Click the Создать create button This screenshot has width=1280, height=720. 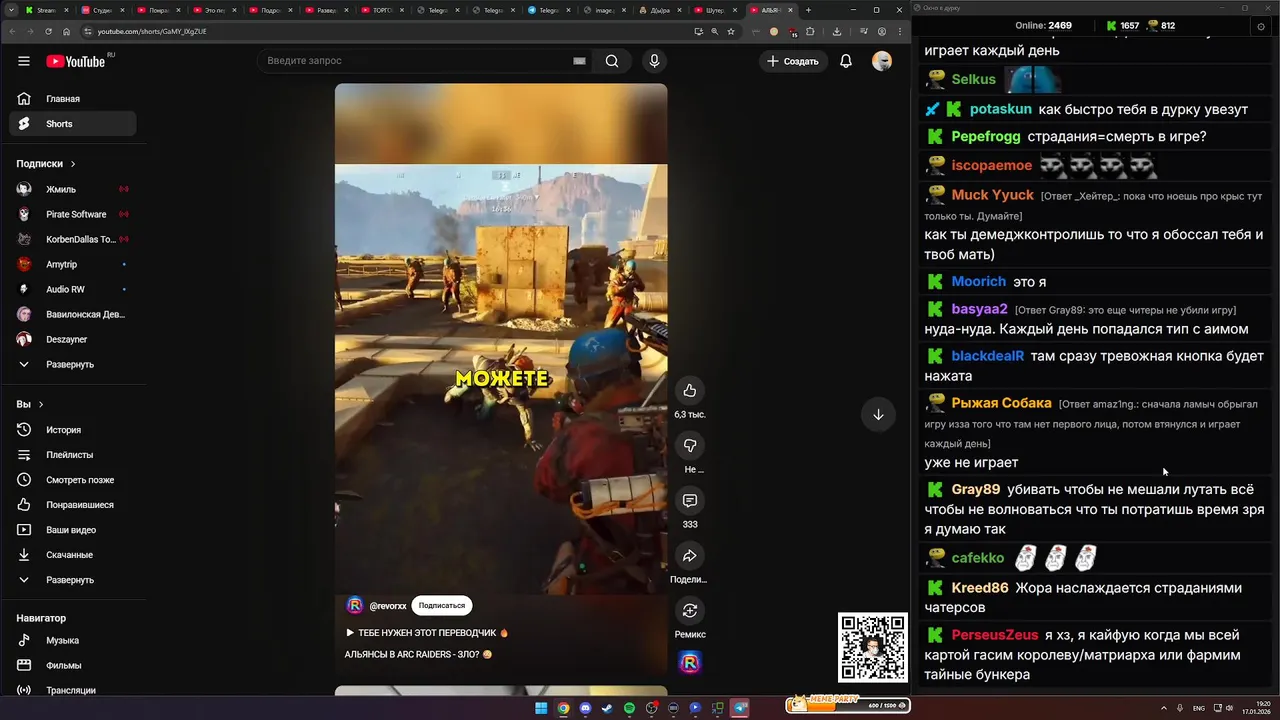793,61
